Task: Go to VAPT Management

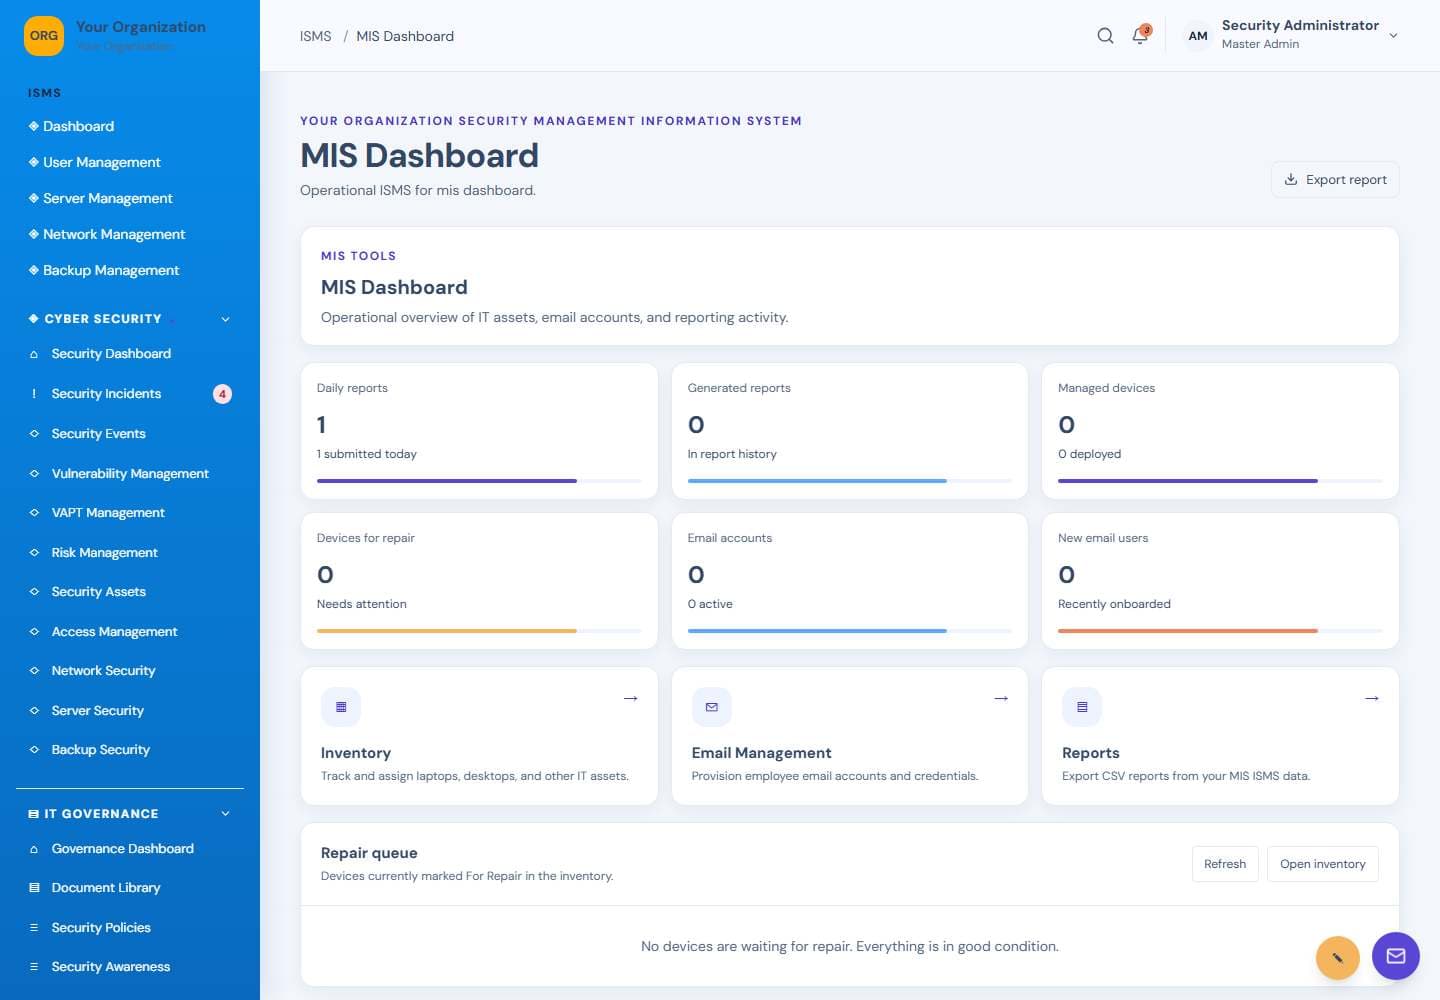Action: point(130,512)
